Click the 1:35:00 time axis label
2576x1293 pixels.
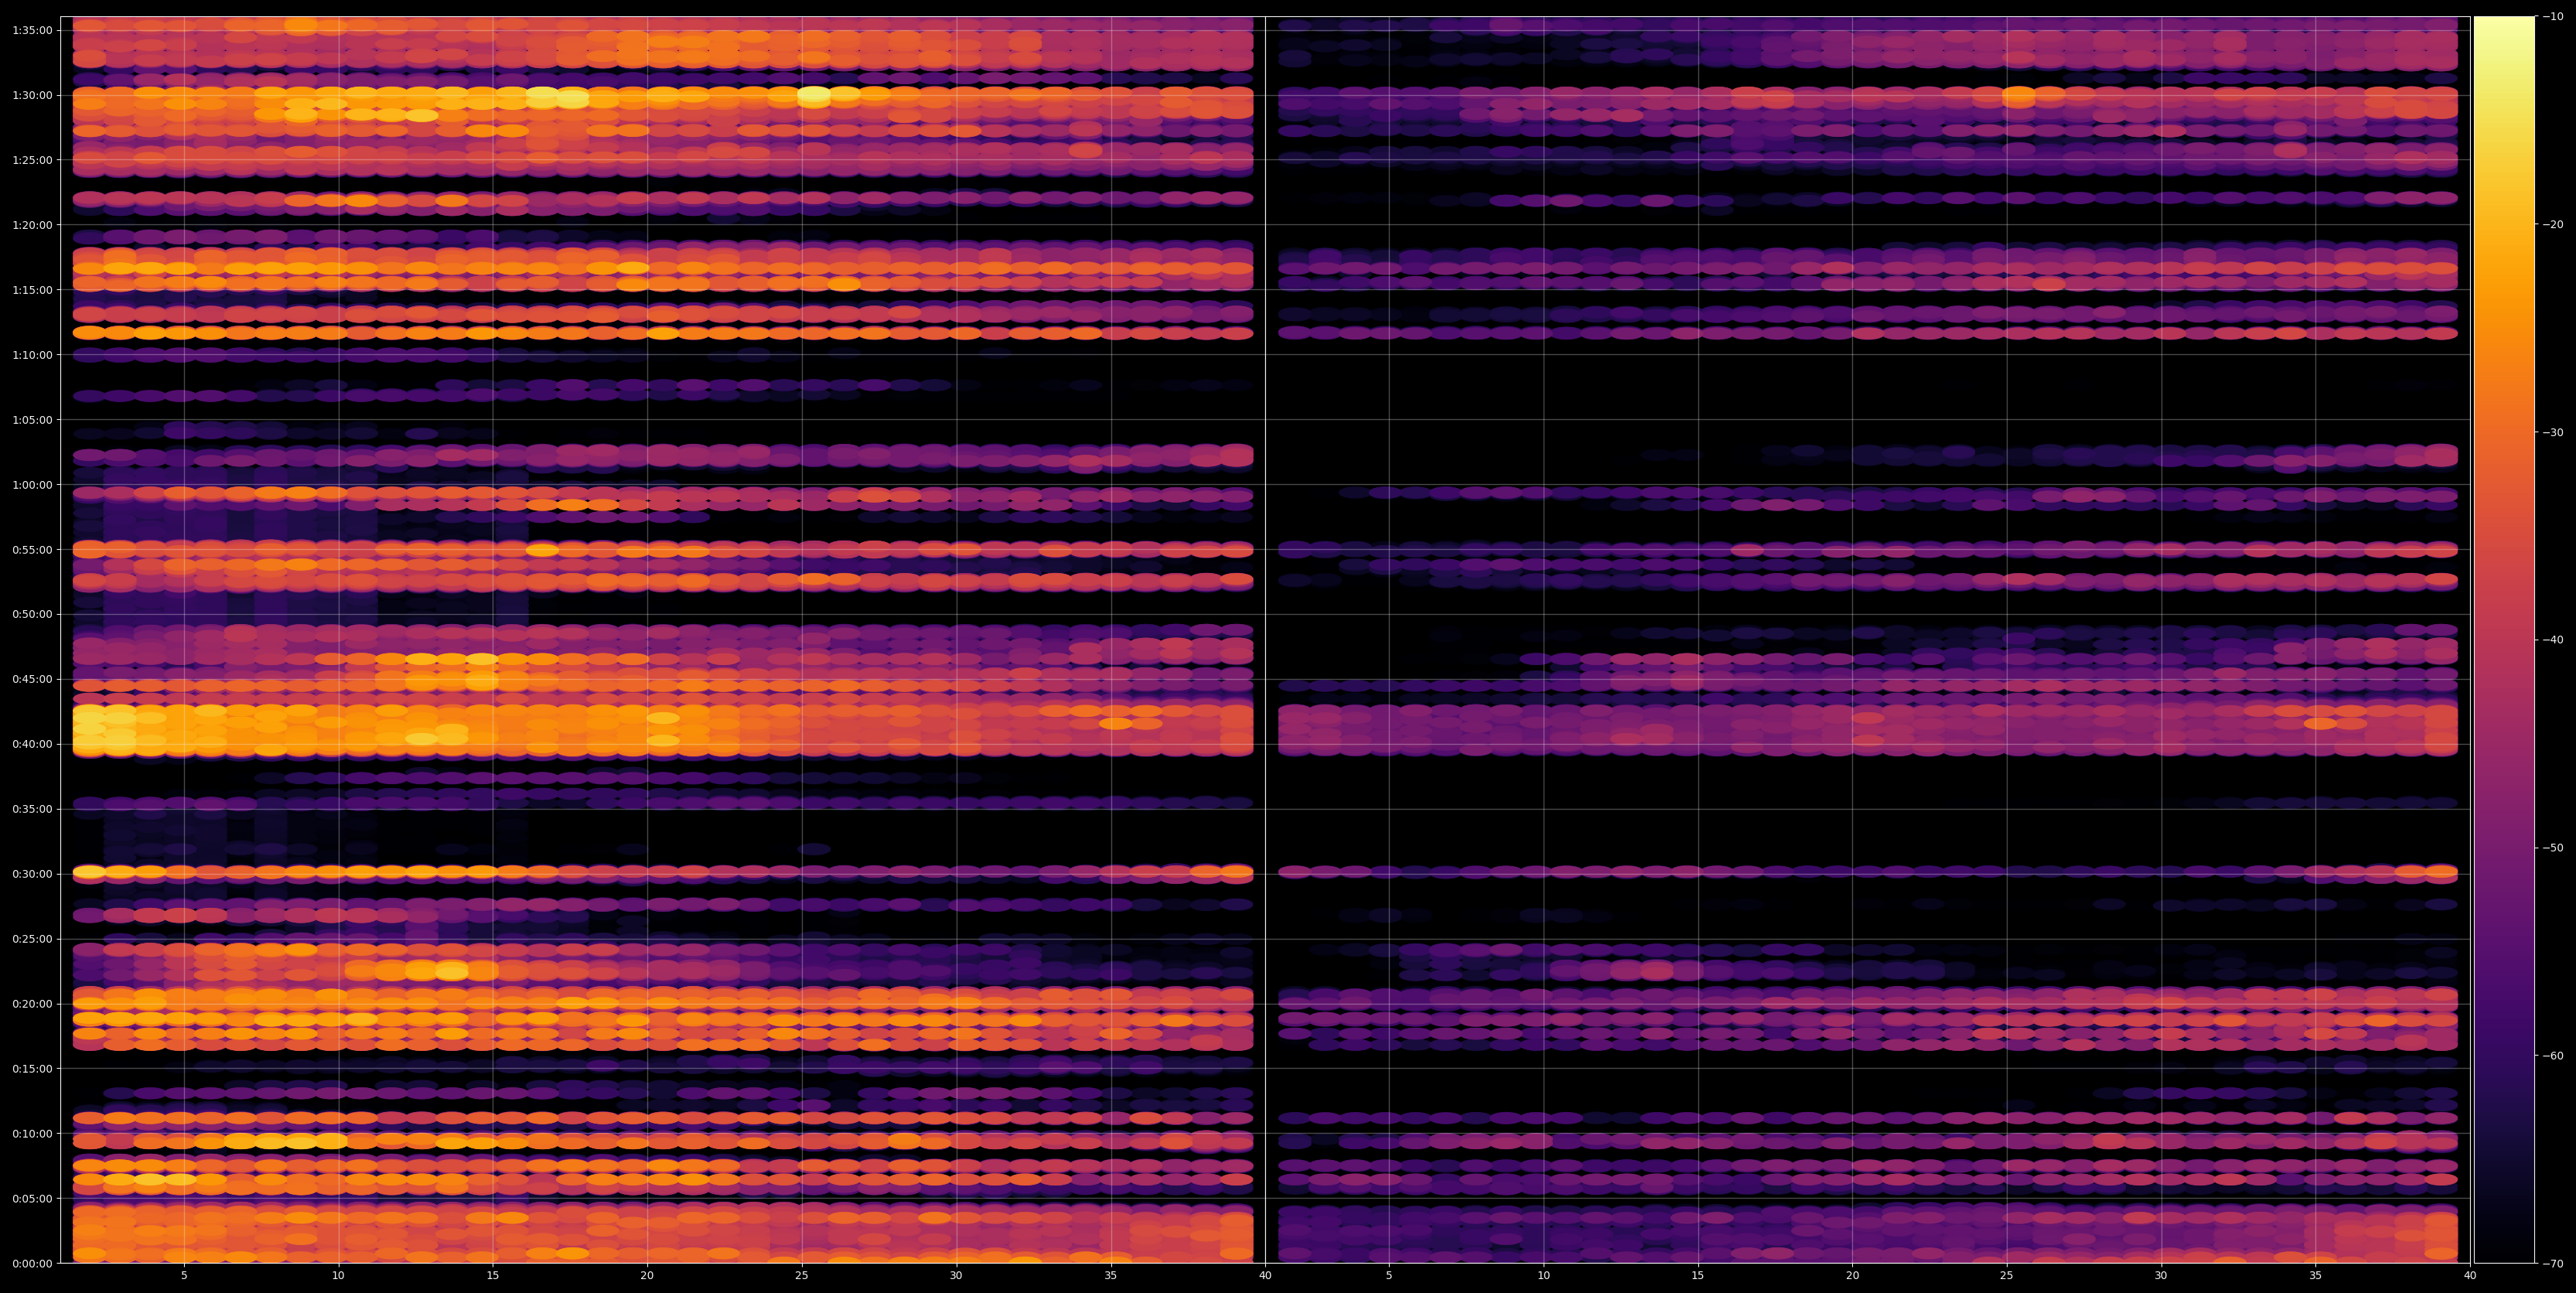click(x=32, y=30)
